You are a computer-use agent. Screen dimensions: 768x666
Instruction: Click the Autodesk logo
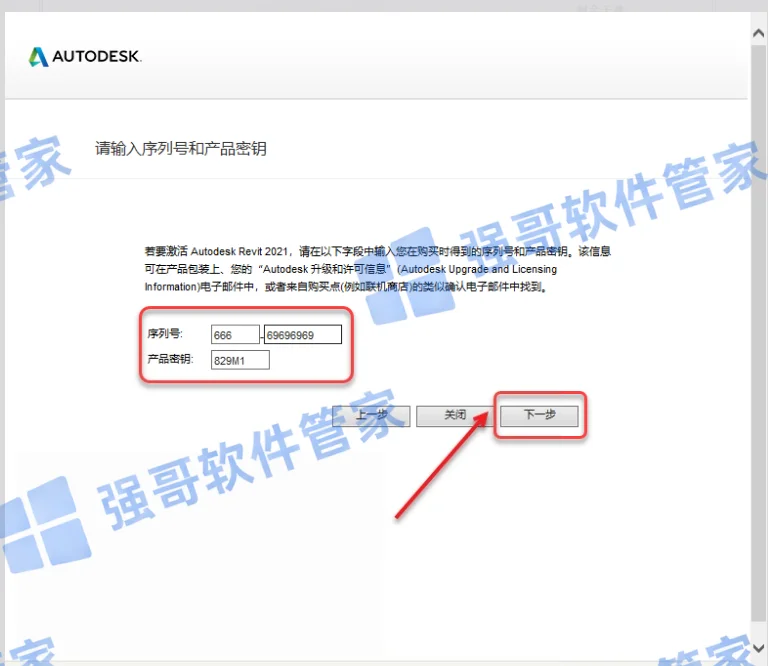(85, 57)
